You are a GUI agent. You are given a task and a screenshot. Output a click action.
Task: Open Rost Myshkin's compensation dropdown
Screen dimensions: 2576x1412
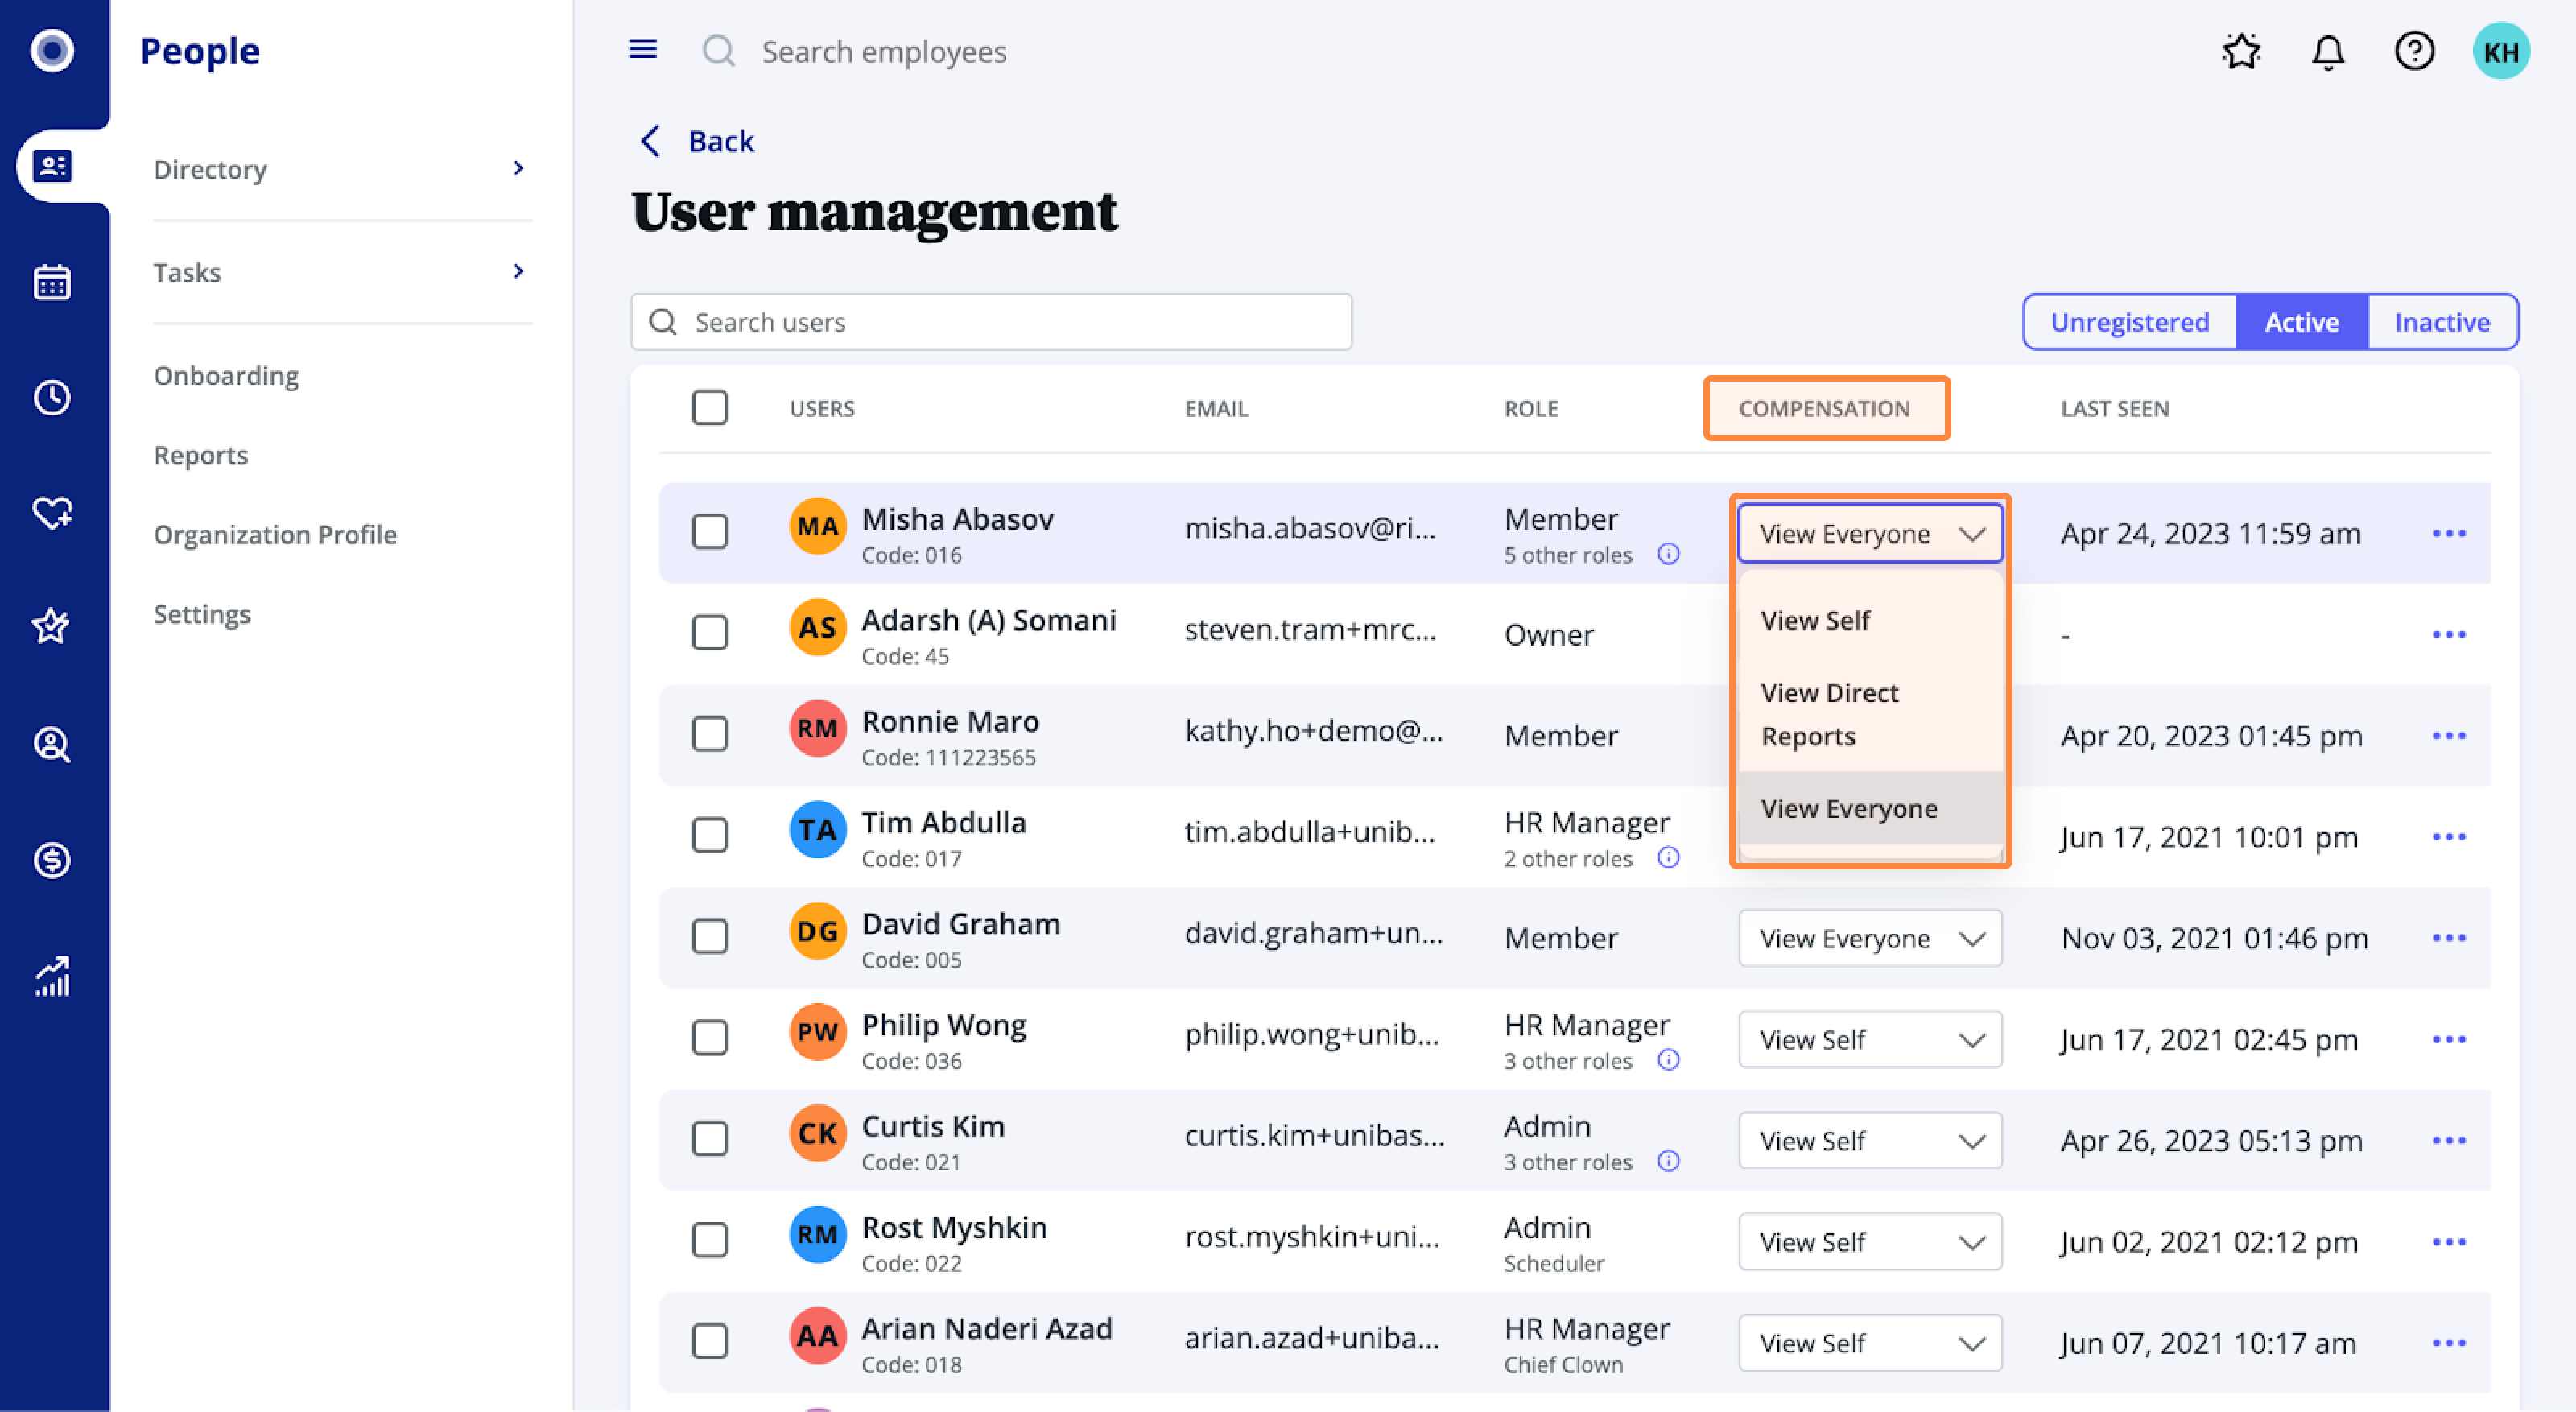(x=1870, y=1241)
